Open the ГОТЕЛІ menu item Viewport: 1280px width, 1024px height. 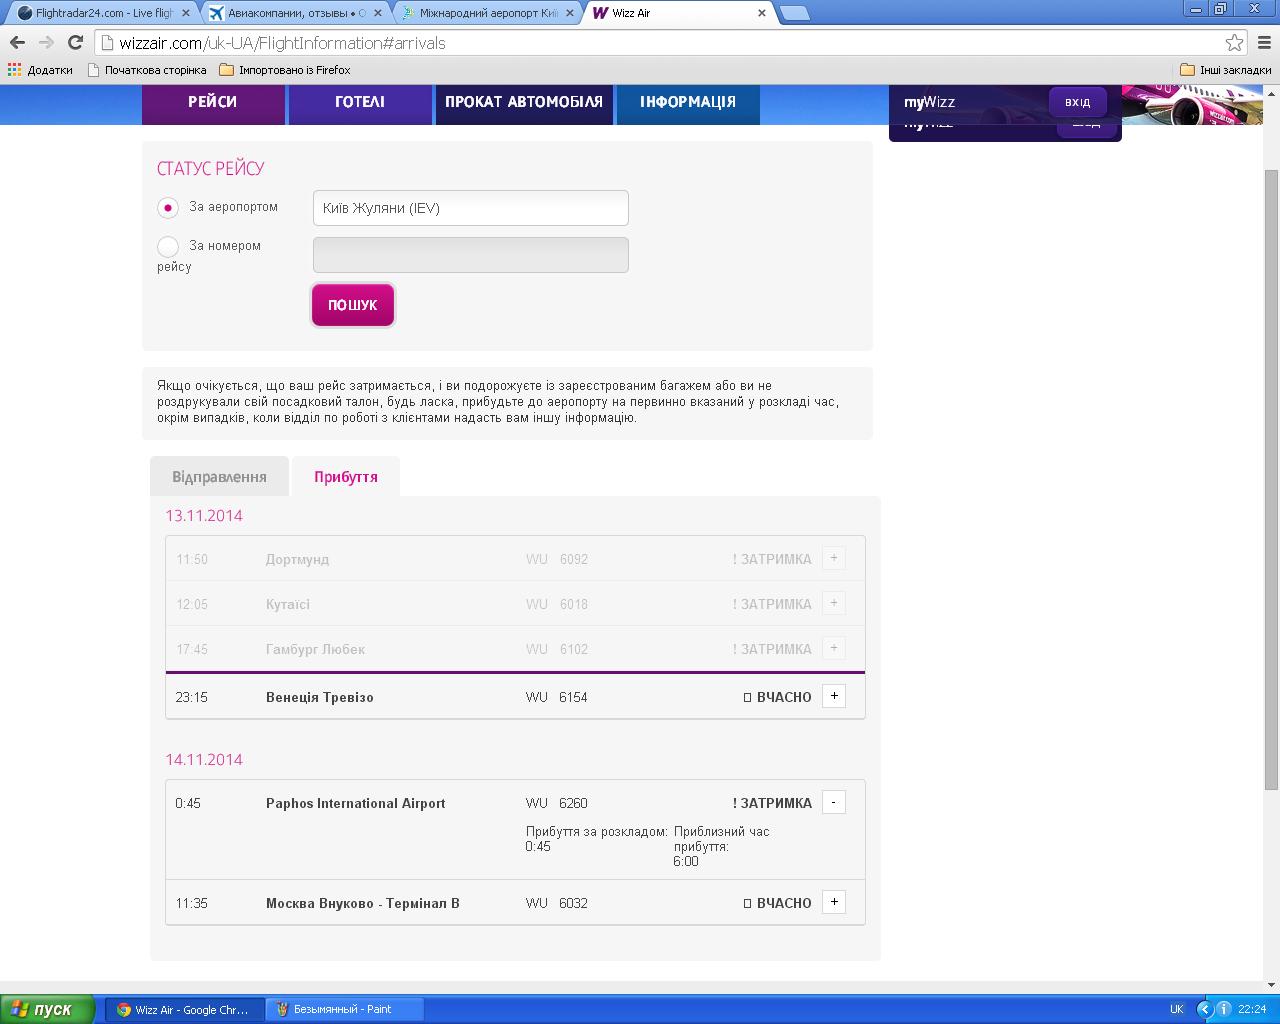(x=360, y=102)
